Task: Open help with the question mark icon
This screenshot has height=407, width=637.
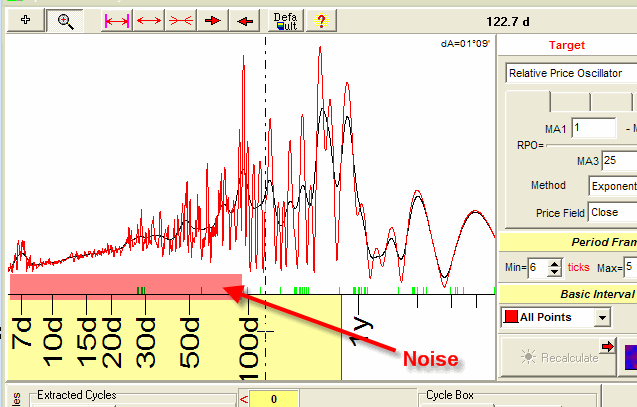Action: (320, 20)
